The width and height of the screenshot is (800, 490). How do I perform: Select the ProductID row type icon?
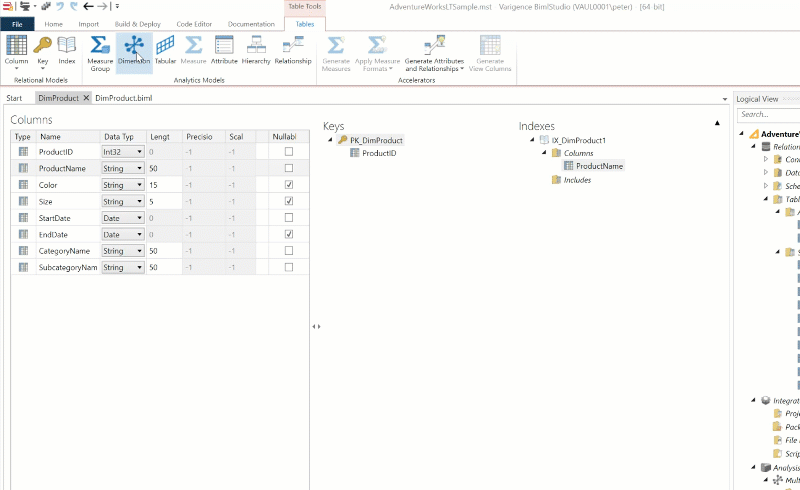coord(23,152)
